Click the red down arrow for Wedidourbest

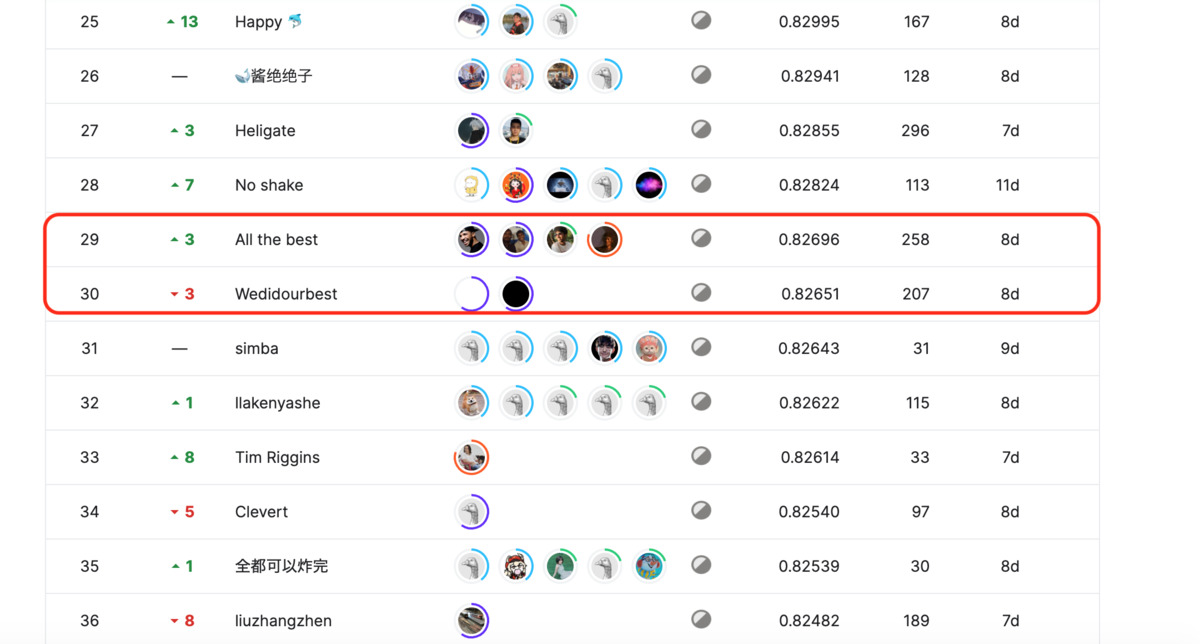pyautogui.click(x=175, y=294)
